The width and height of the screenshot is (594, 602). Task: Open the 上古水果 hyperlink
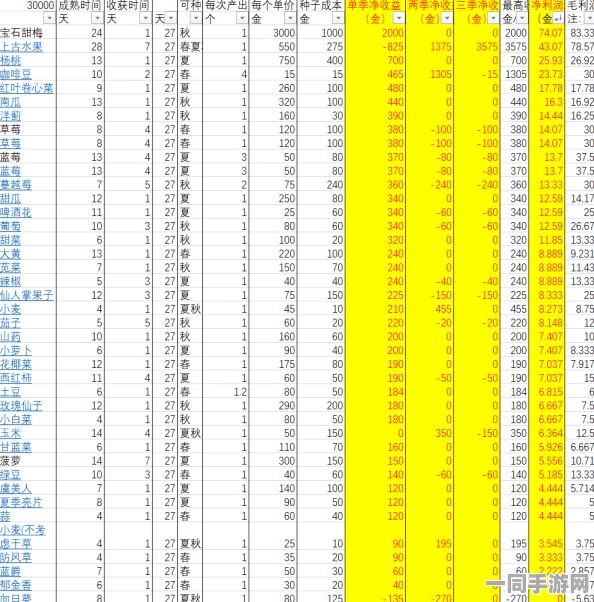point(22,47)
